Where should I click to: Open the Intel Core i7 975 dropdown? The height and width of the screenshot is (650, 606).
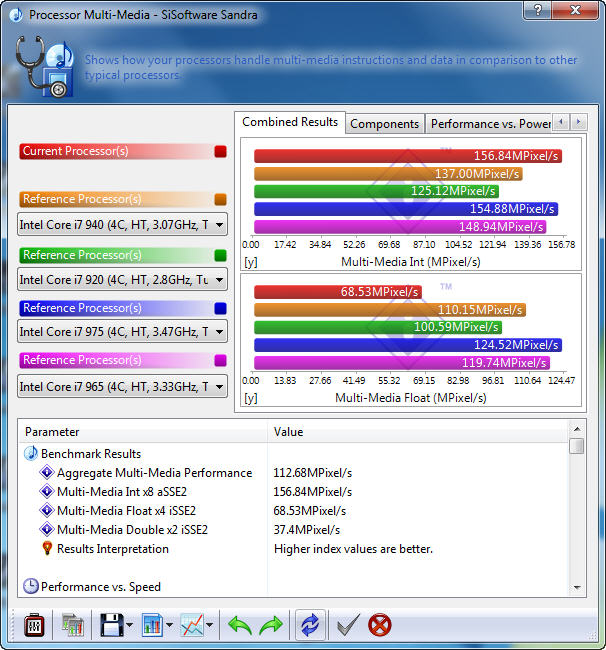(x=122, y=332)
